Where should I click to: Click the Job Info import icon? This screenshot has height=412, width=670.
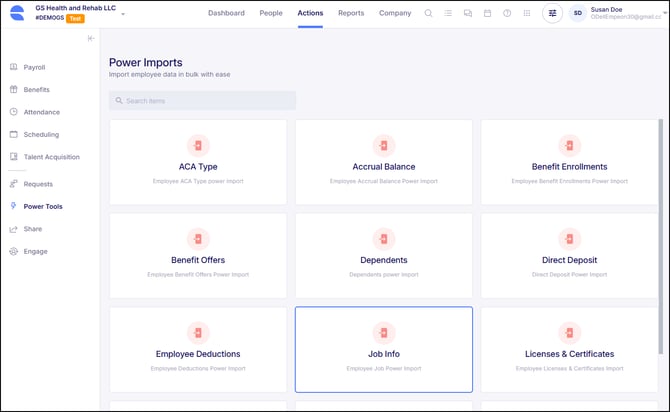click(384, 333)
